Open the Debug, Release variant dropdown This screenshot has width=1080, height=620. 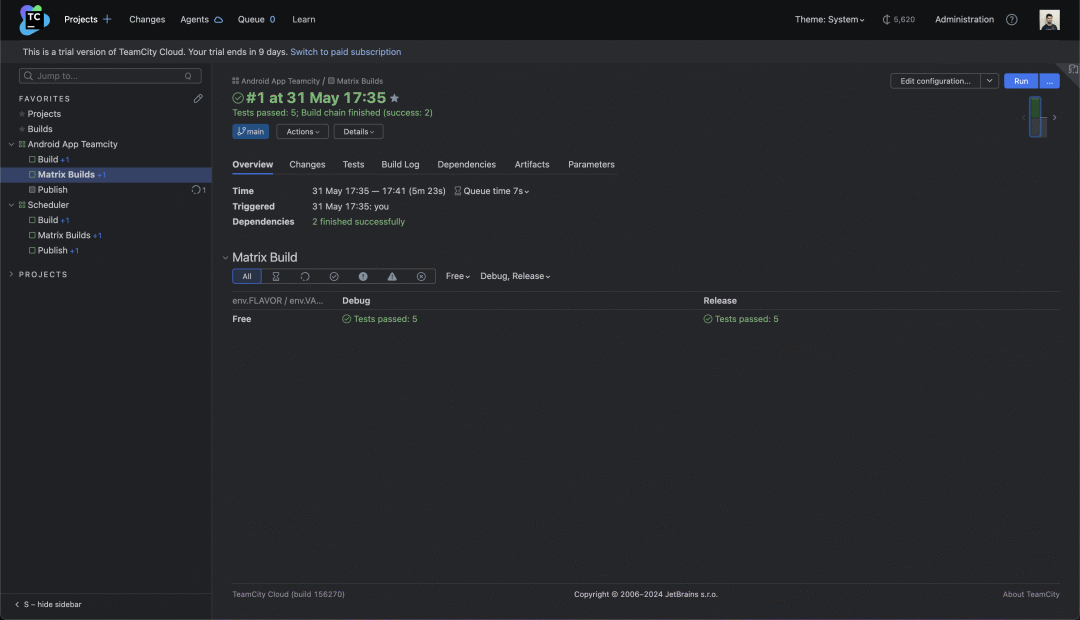(515, 276)
